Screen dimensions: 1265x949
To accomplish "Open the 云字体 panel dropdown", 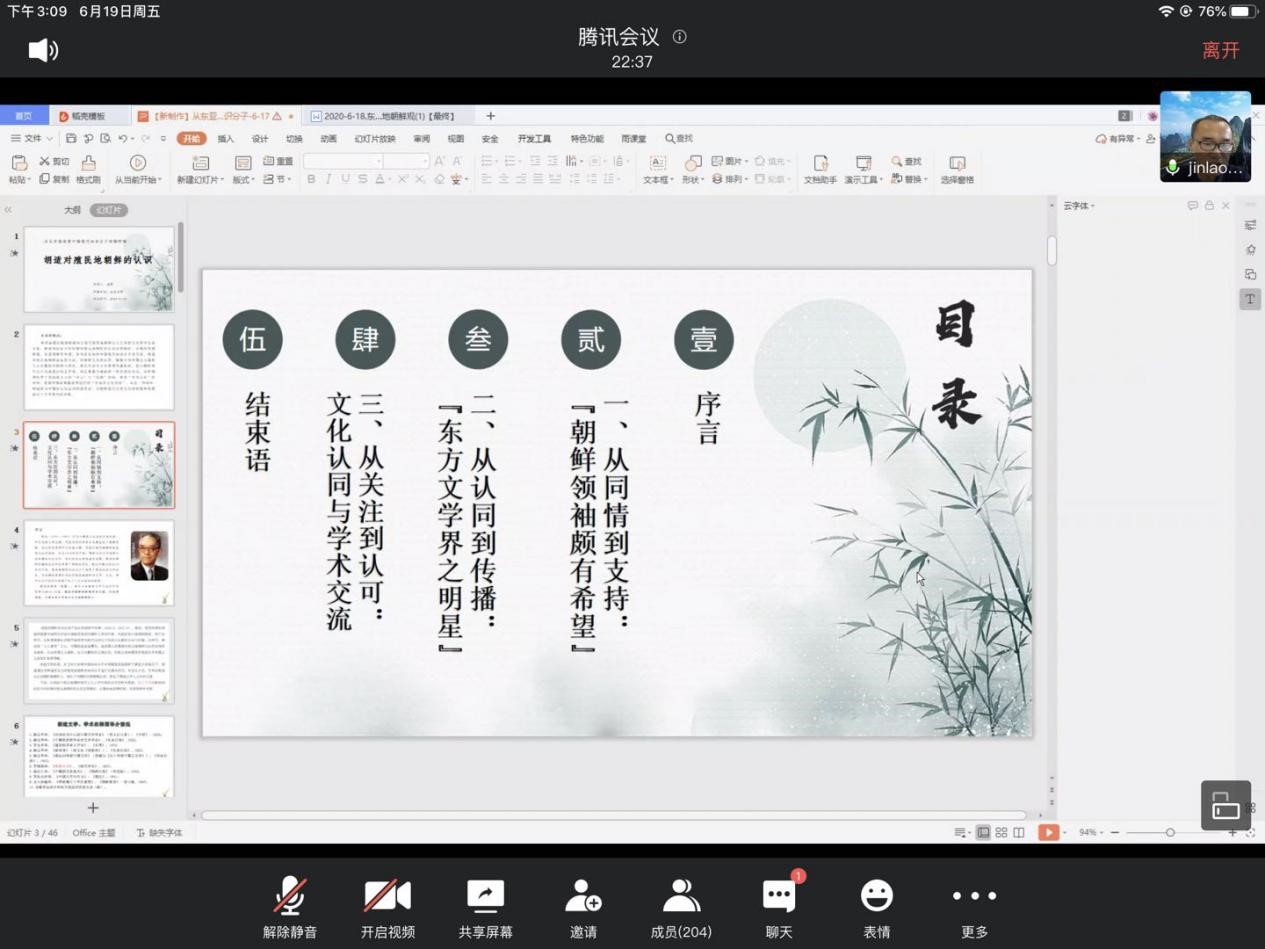I will (1078, 206).
